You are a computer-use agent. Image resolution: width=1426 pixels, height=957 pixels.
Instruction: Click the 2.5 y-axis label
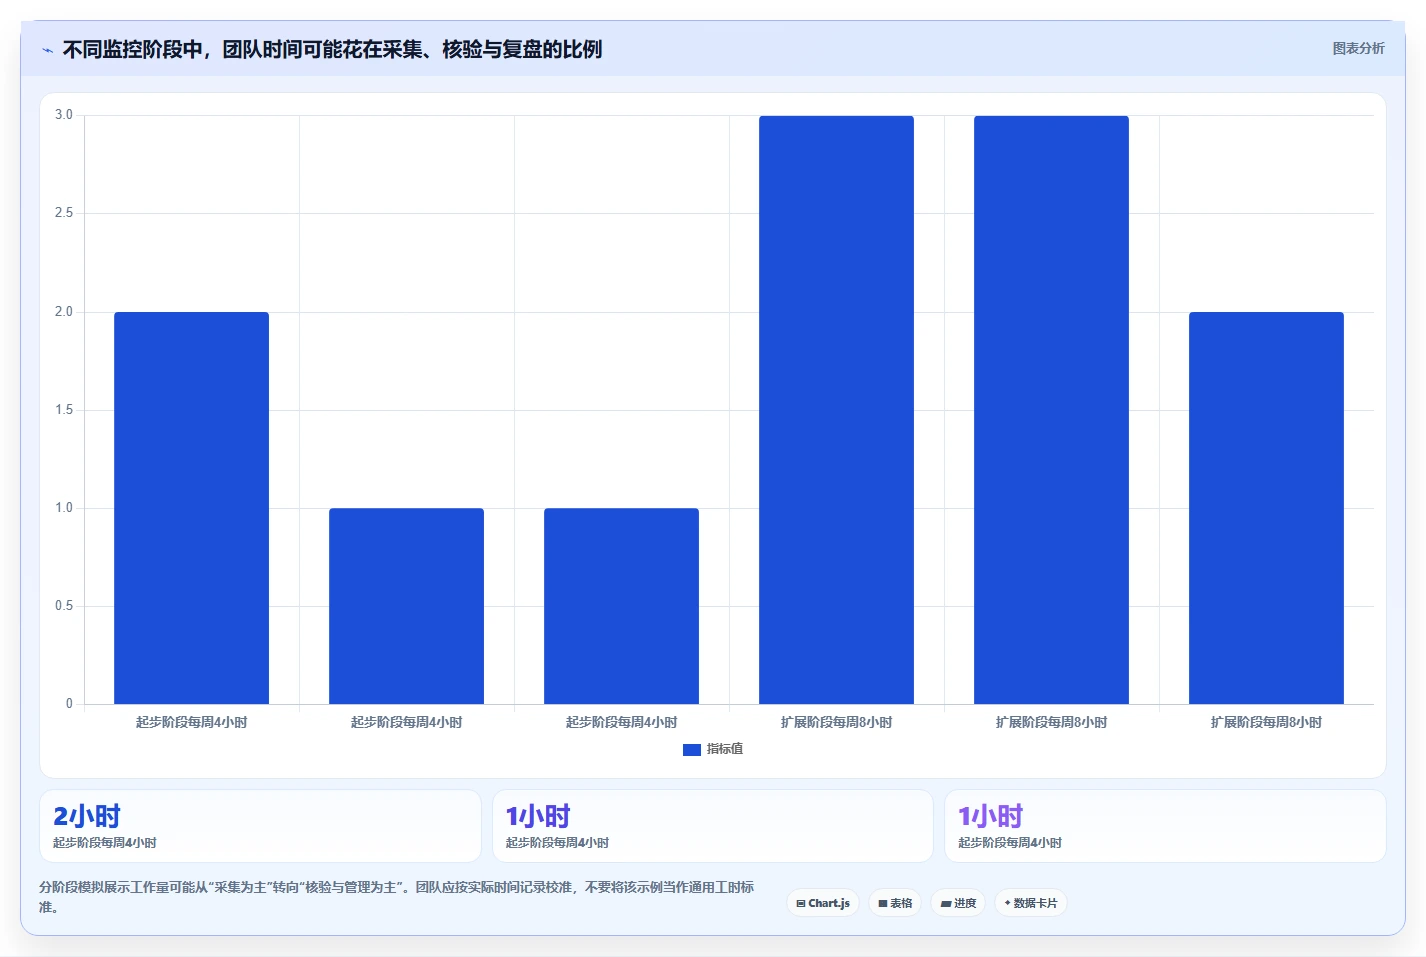tap(64, 213)
